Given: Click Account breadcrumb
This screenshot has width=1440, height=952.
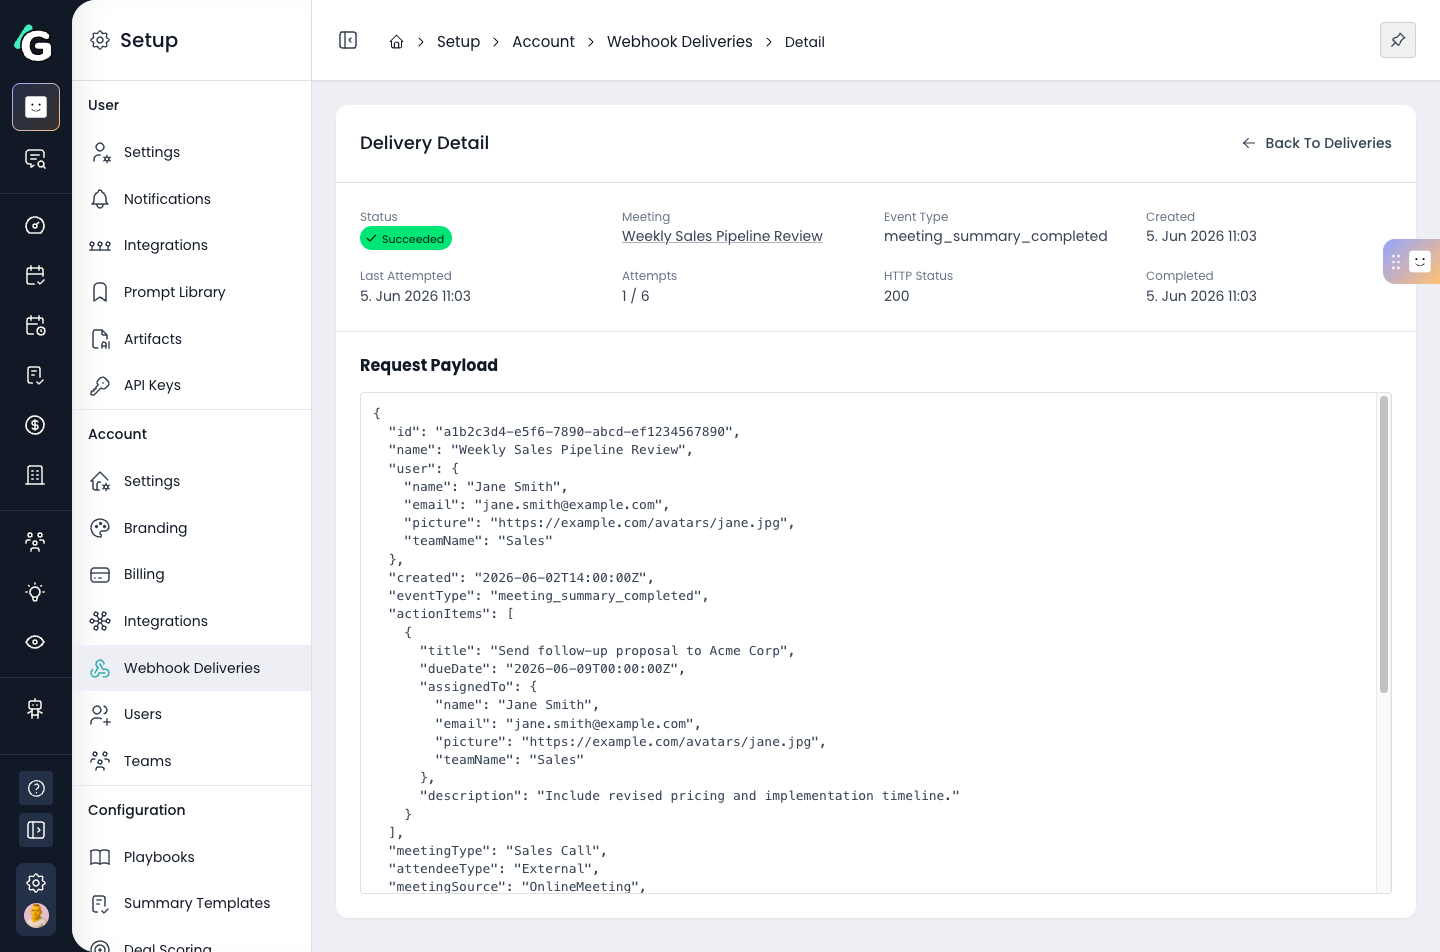Looking at the screenshot, I should coord(543,42).
